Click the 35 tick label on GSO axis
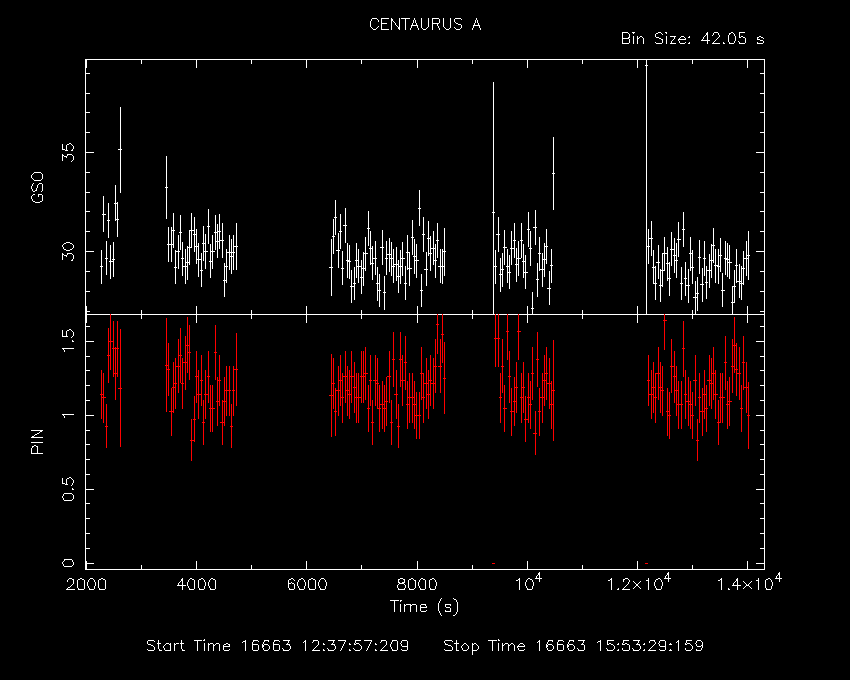 68,152
